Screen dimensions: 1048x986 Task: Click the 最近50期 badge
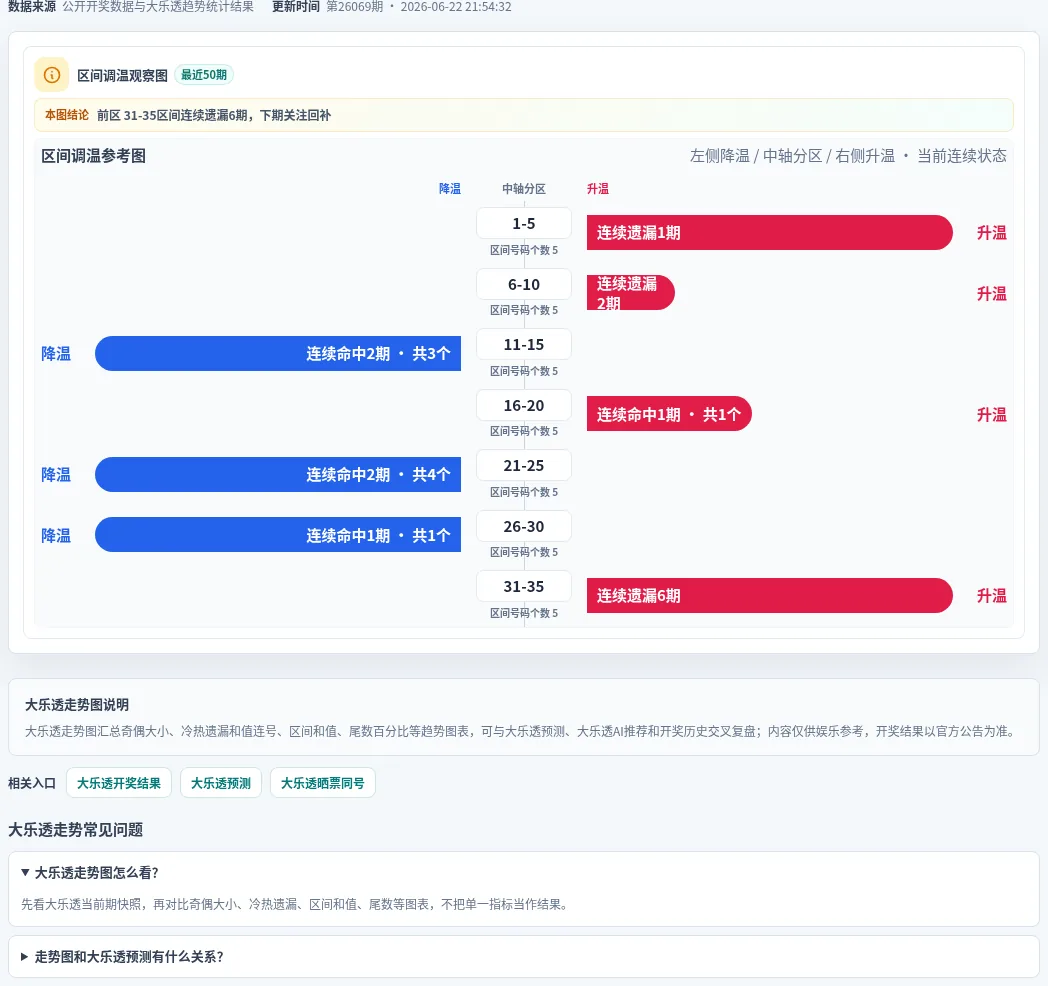[x=204, y=75]
